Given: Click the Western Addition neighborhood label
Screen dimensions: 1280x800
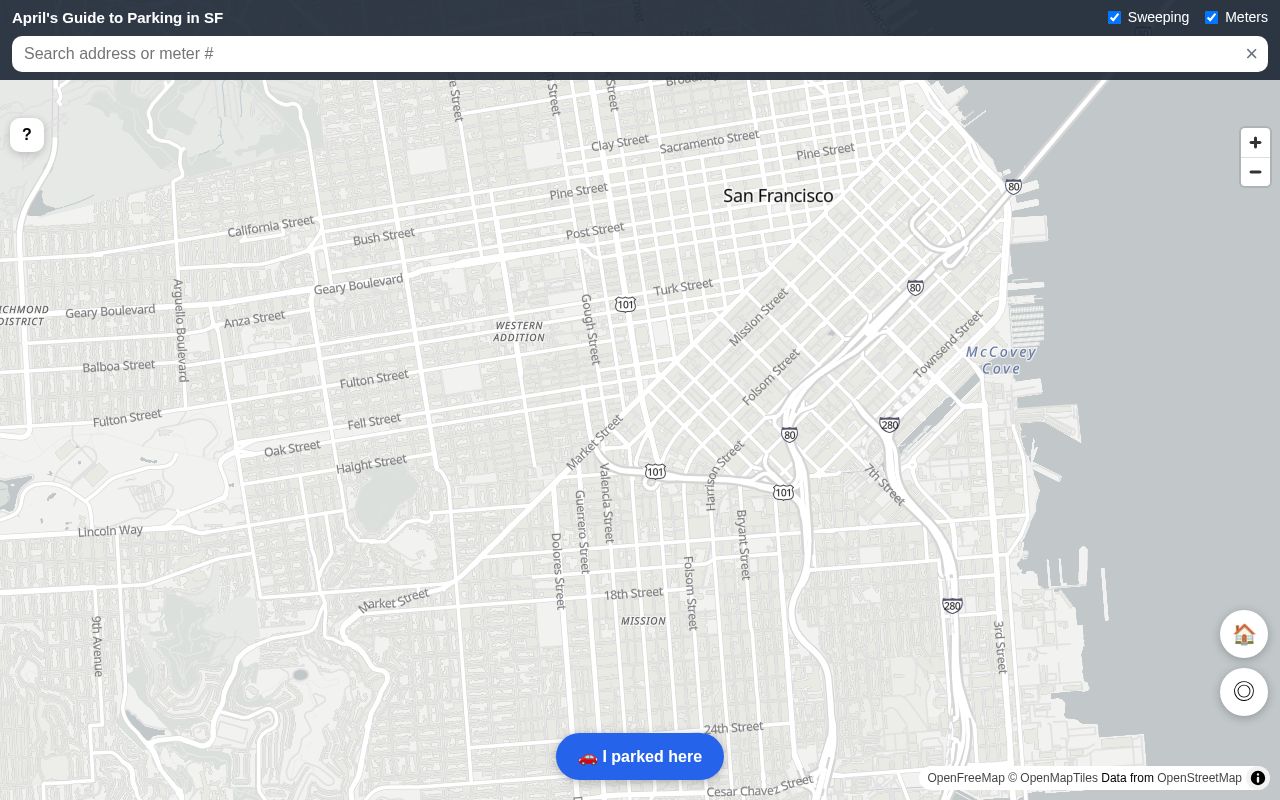Looking at the screenshot, I should (x=519, y=331).
